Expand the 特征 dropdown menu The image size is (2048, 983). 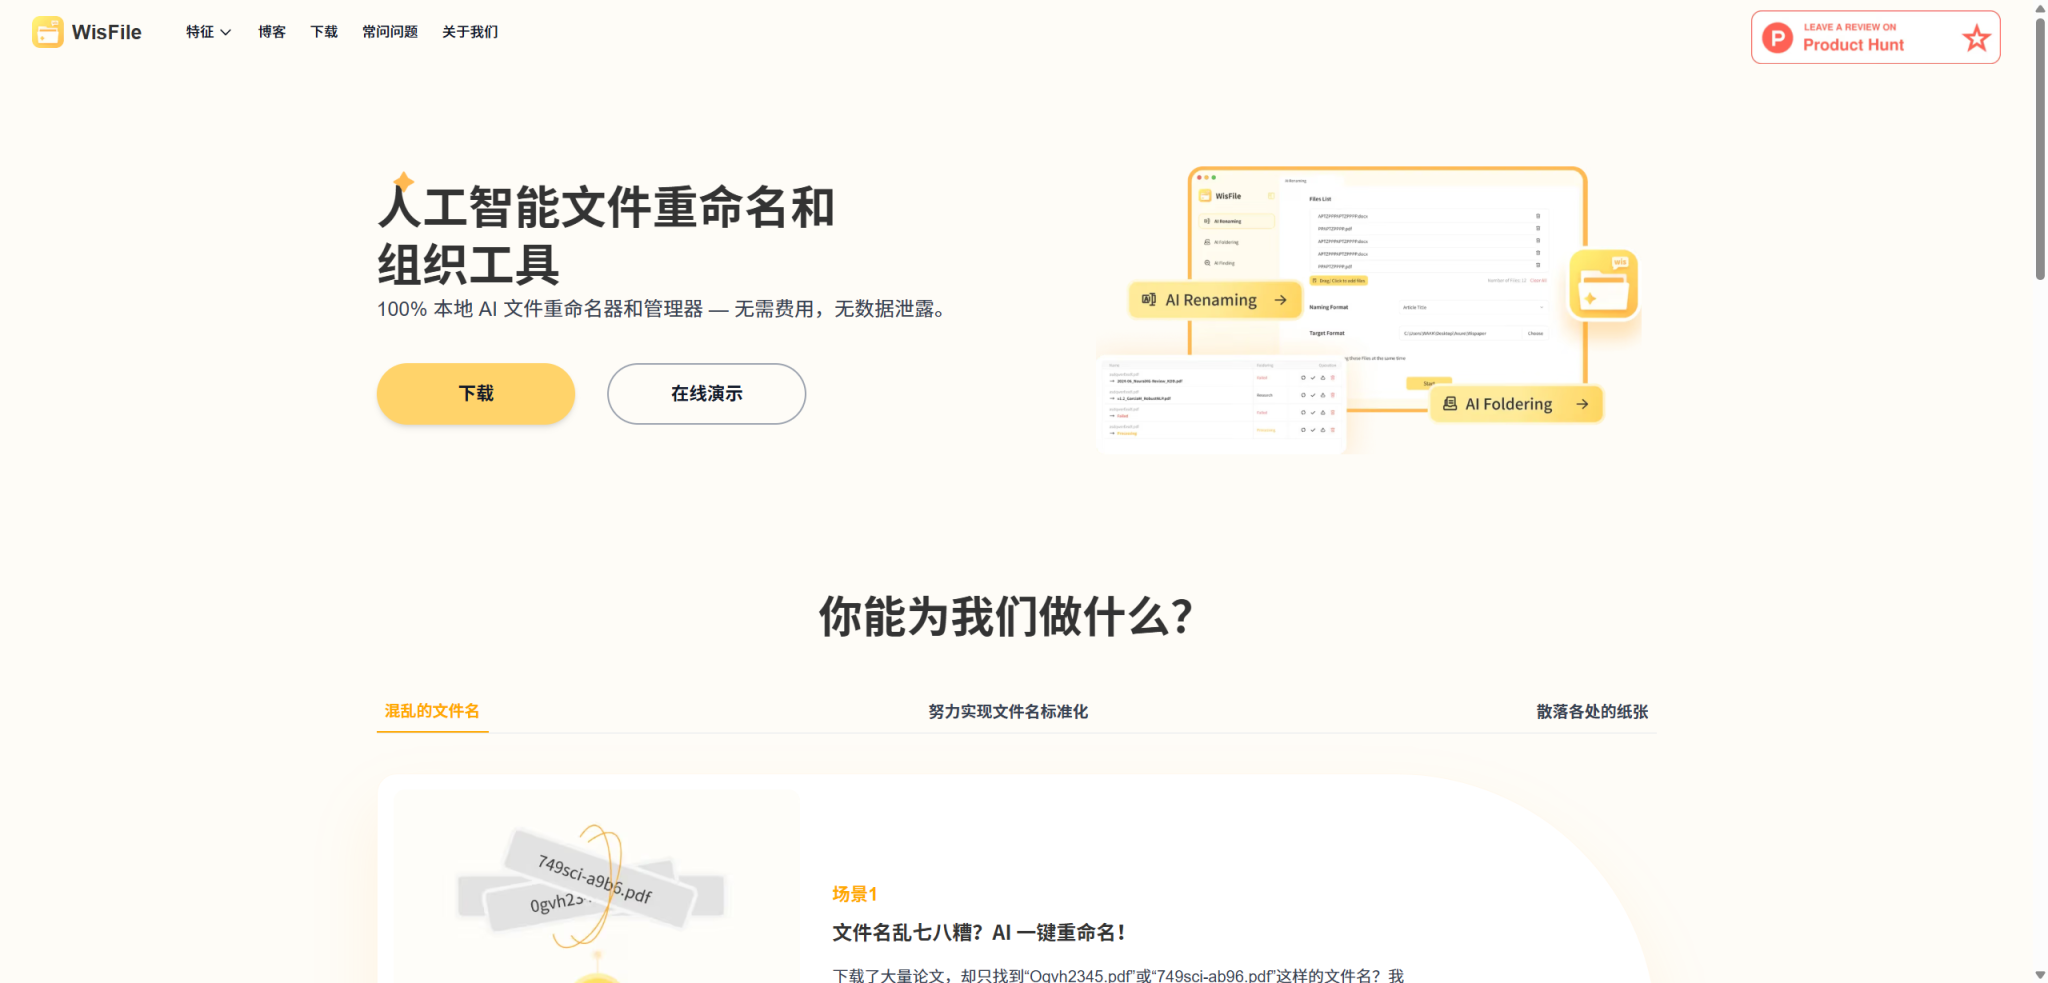point(208,32)
